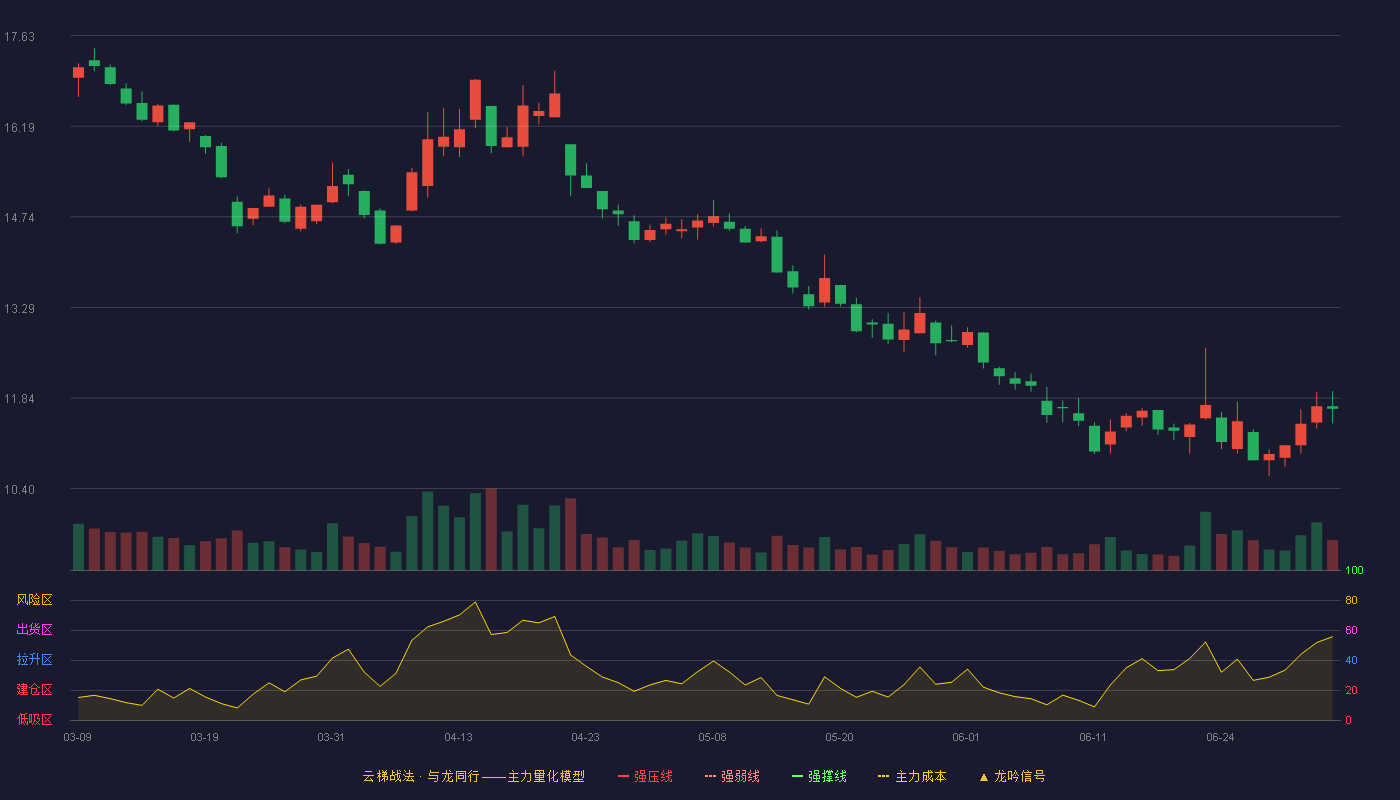Click the 17.63 price axis label

tap(19, 37)
